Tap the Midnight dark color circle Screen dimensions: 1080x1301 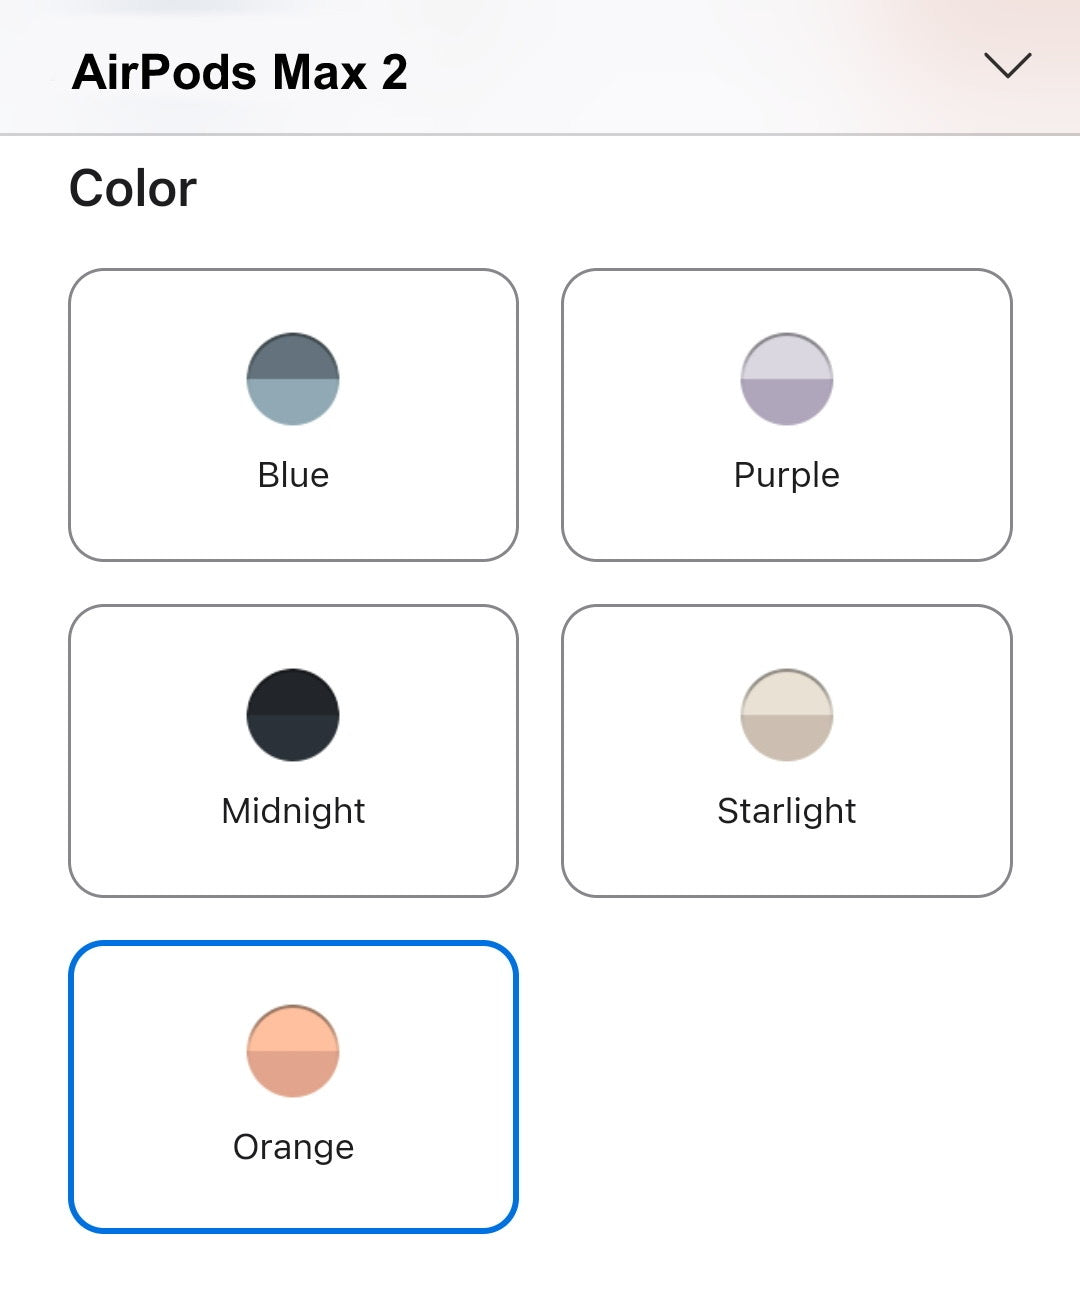click(x=293, y=715)
